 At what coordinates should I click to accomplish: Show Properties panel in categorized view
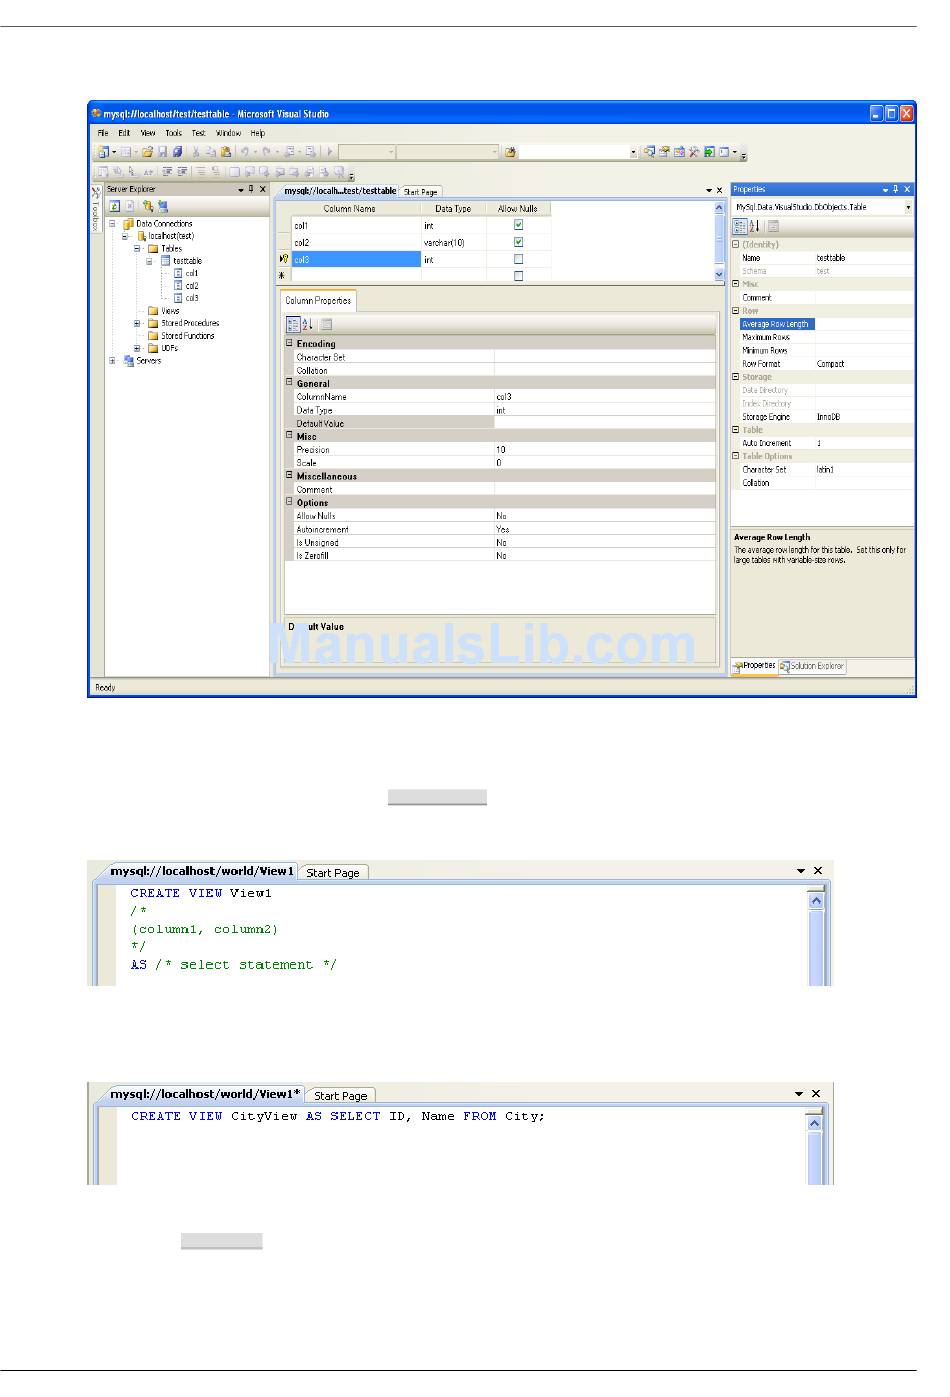coord(740,226)
